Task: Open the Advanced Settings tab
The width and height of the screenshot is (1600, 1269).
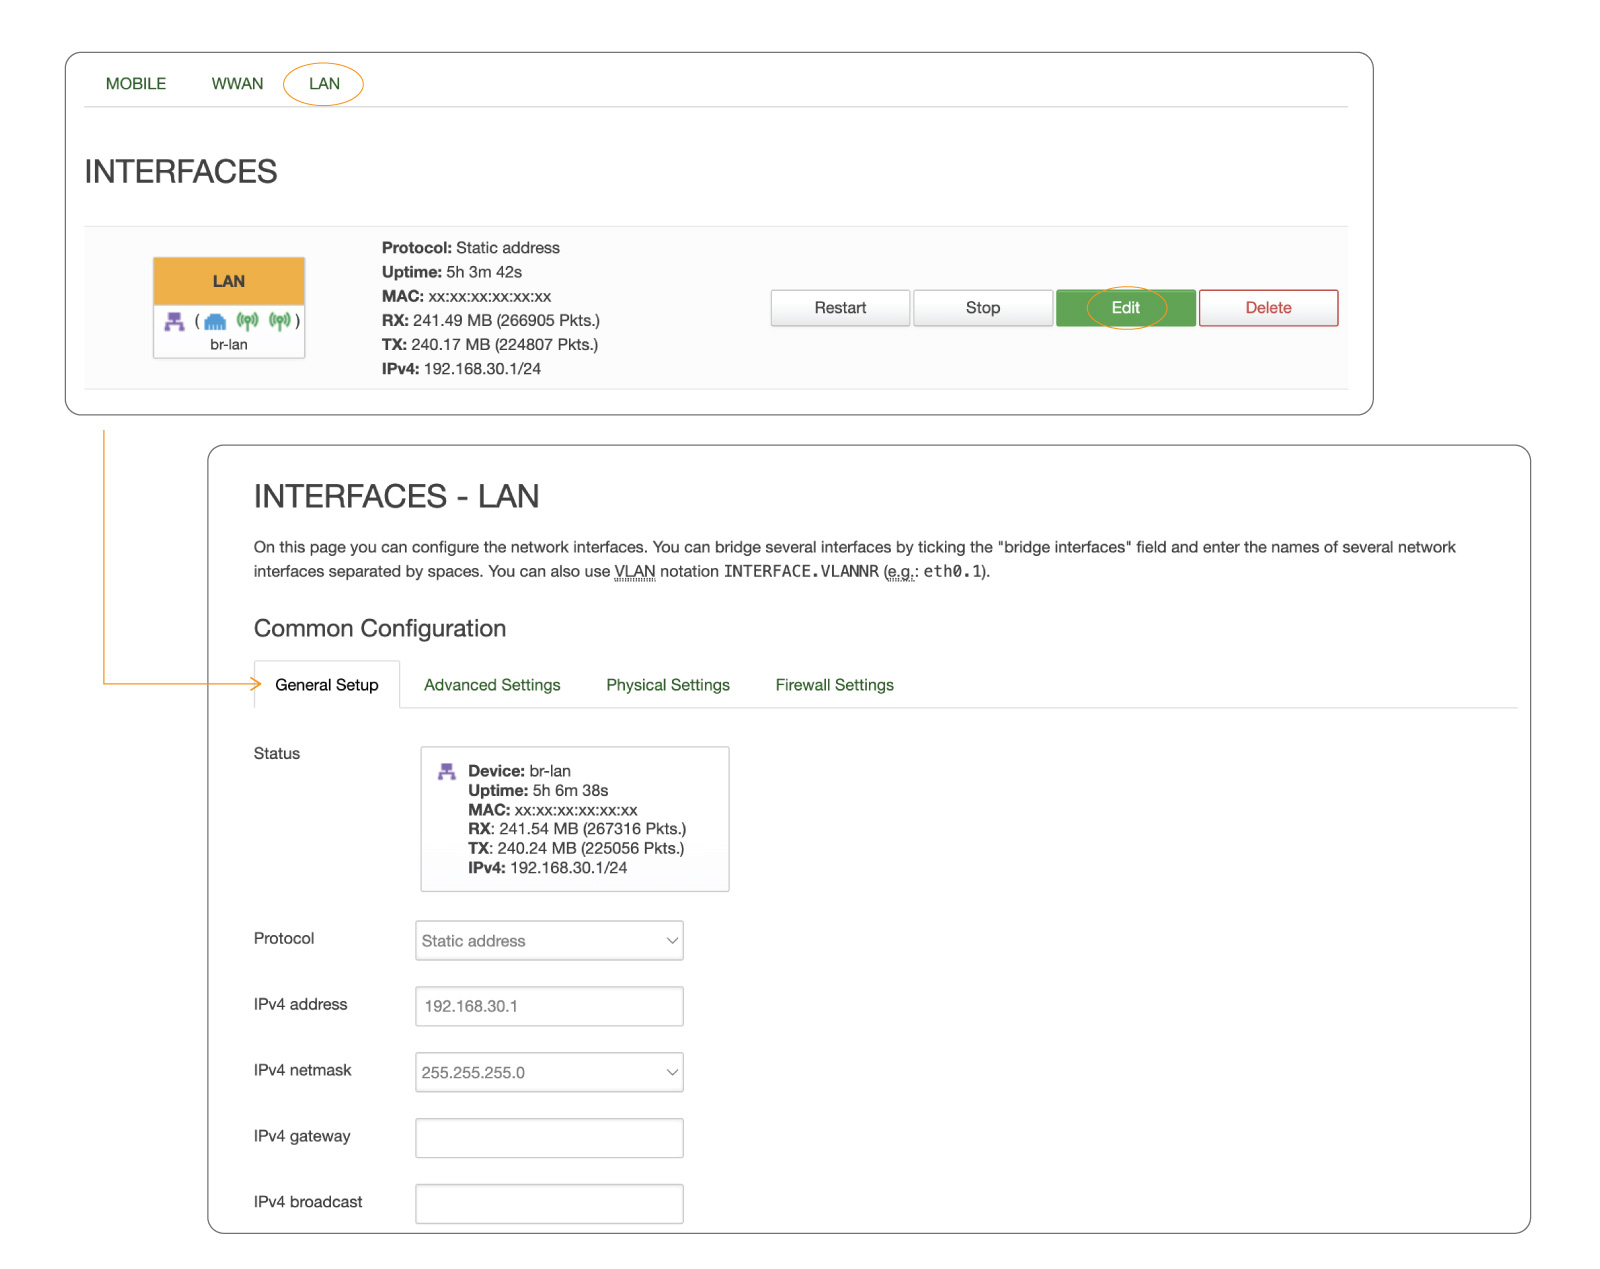Action: [x=492, y=685]
